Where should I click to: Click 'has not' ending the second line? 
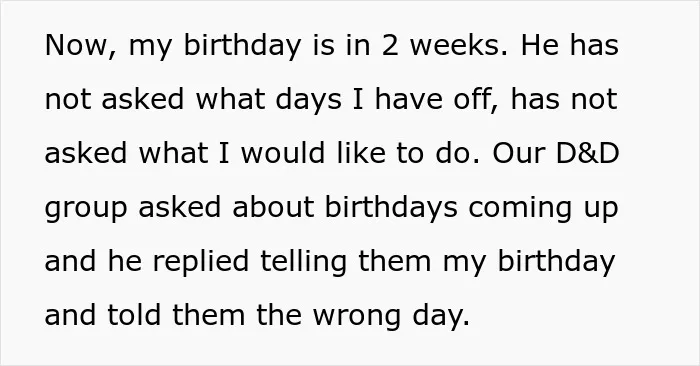pos(564,99)
